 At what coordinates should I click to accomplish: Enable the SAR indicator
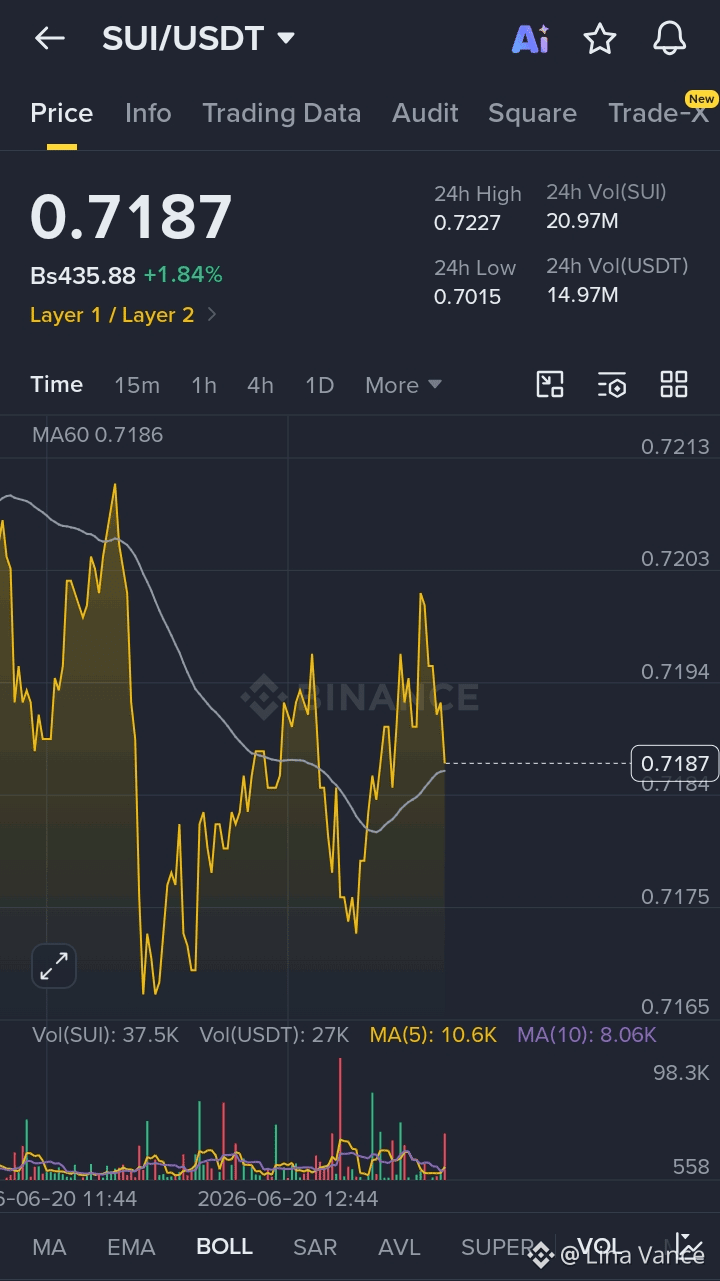point(315,1247)
